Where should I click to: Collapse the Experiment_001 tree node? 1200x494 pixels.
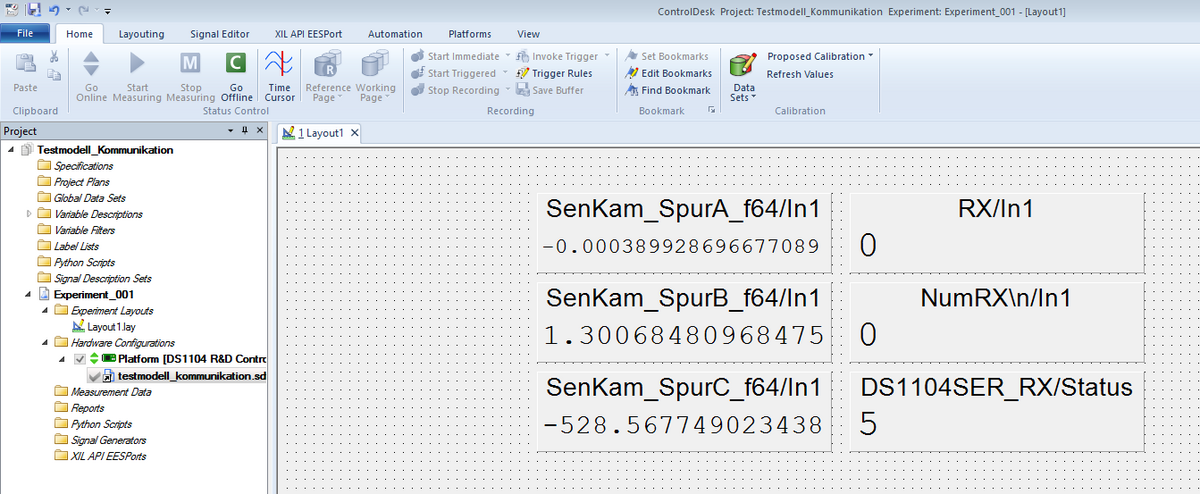[x=28, y=294]
